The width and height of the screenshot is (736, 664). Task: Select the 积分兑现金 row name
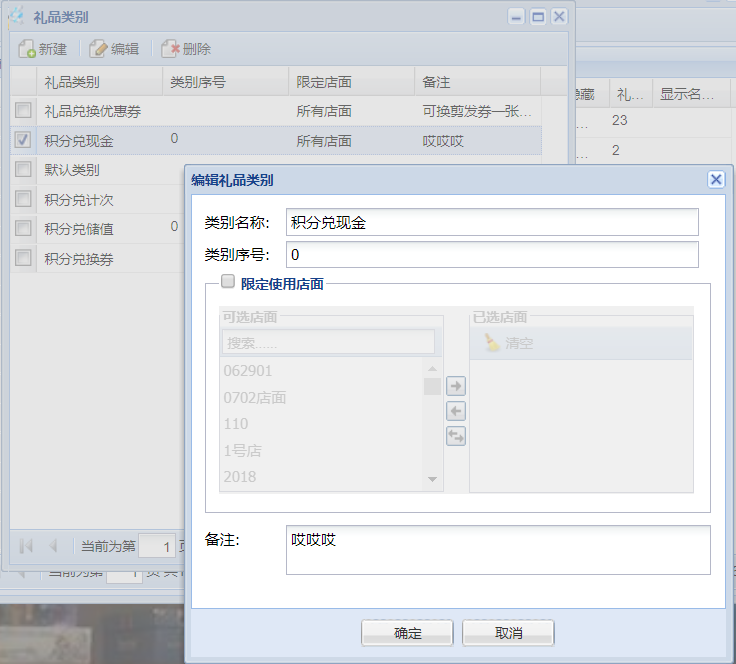point(79,141)
